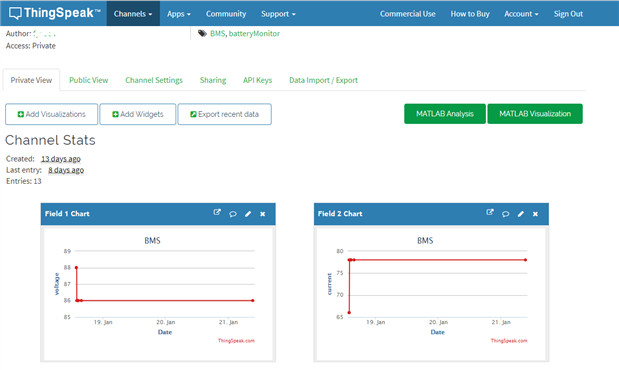Edit Field 2 Chart with pencil icon
The height and width of the screenshot is (370, 619).
tap(521, 214)
